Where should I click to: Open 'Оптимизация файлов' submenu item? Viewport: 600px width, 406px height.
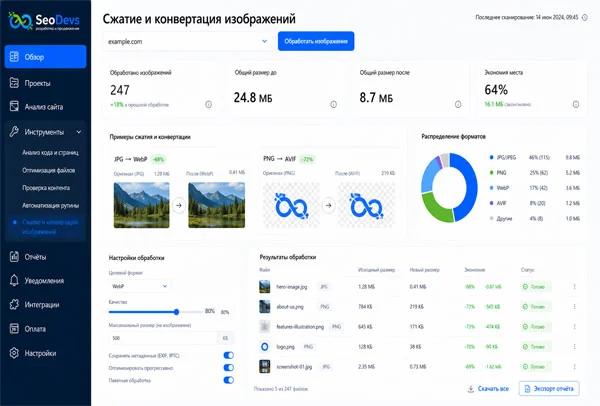(49, 170)
